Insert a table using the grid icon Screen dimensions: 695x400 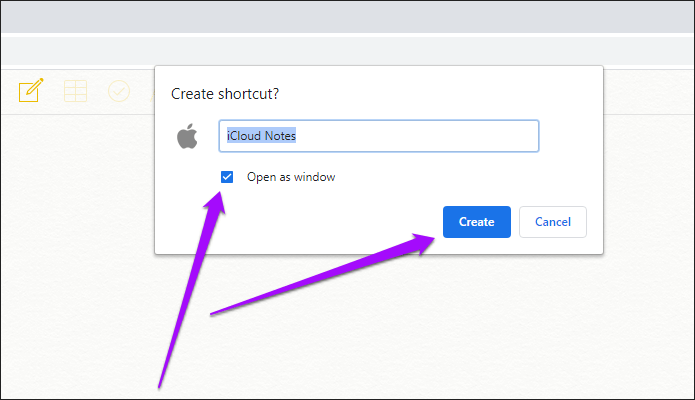[75, 91]
